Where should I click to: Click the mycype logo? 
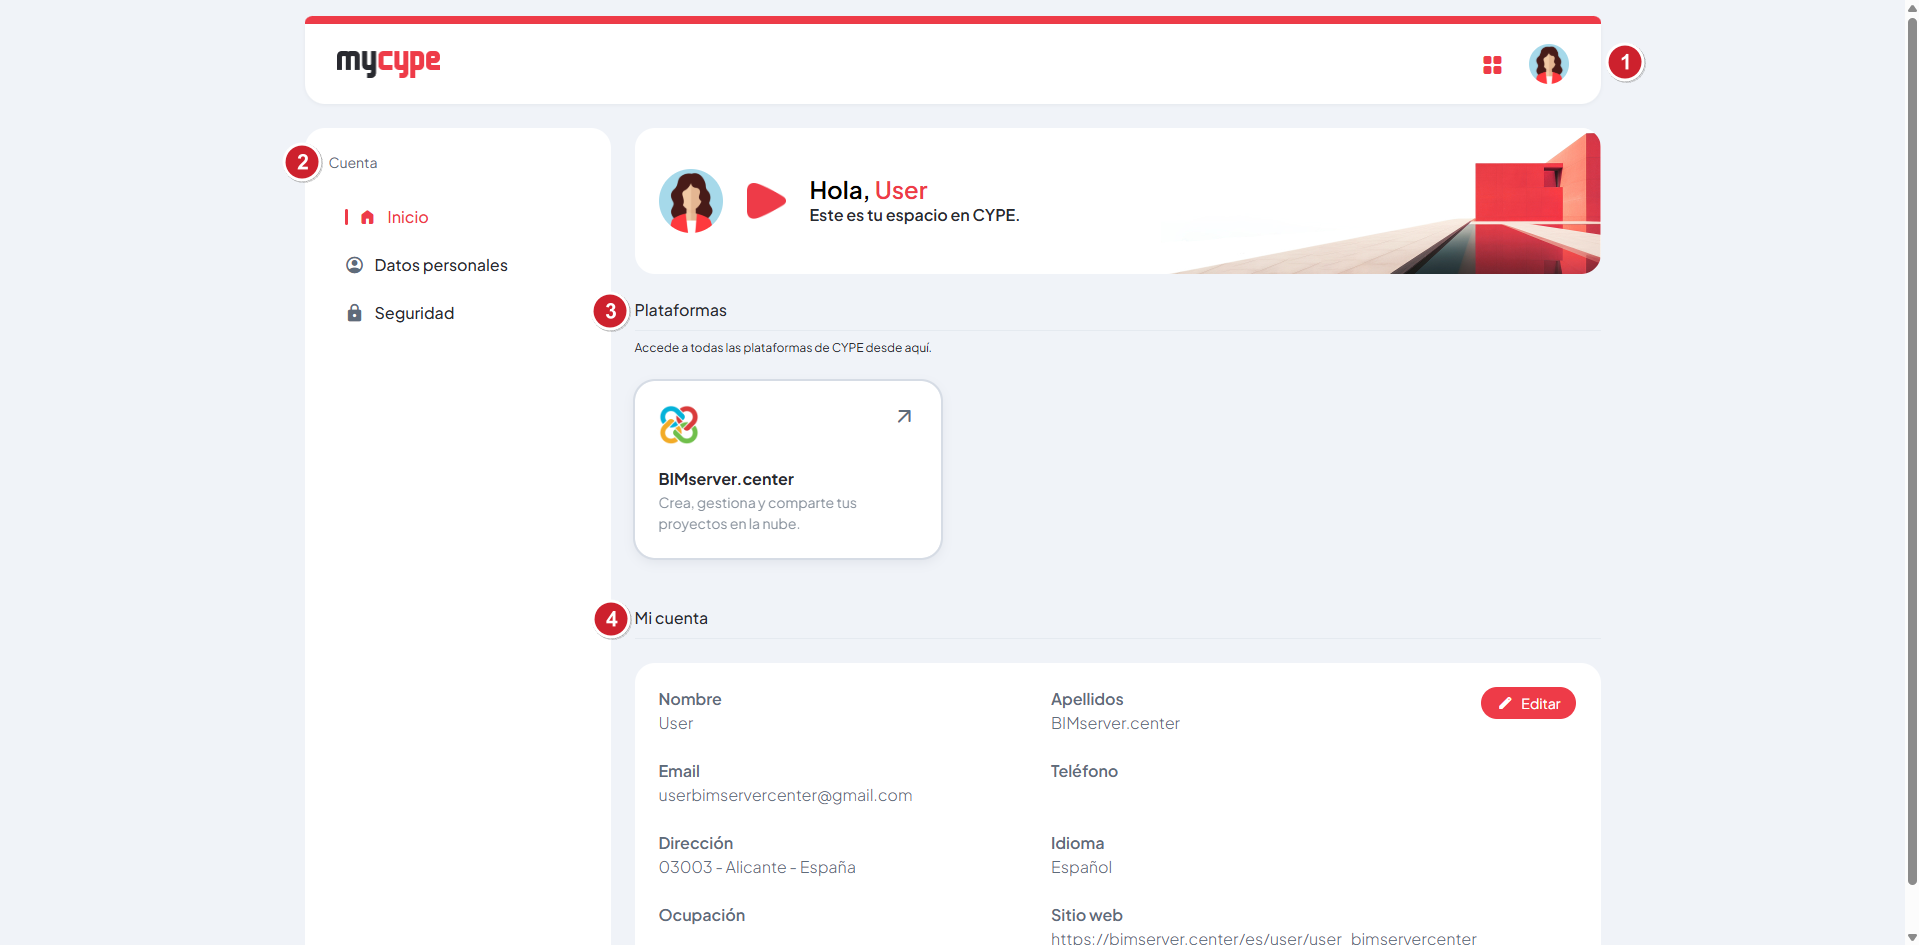click(x=388, y=62)
